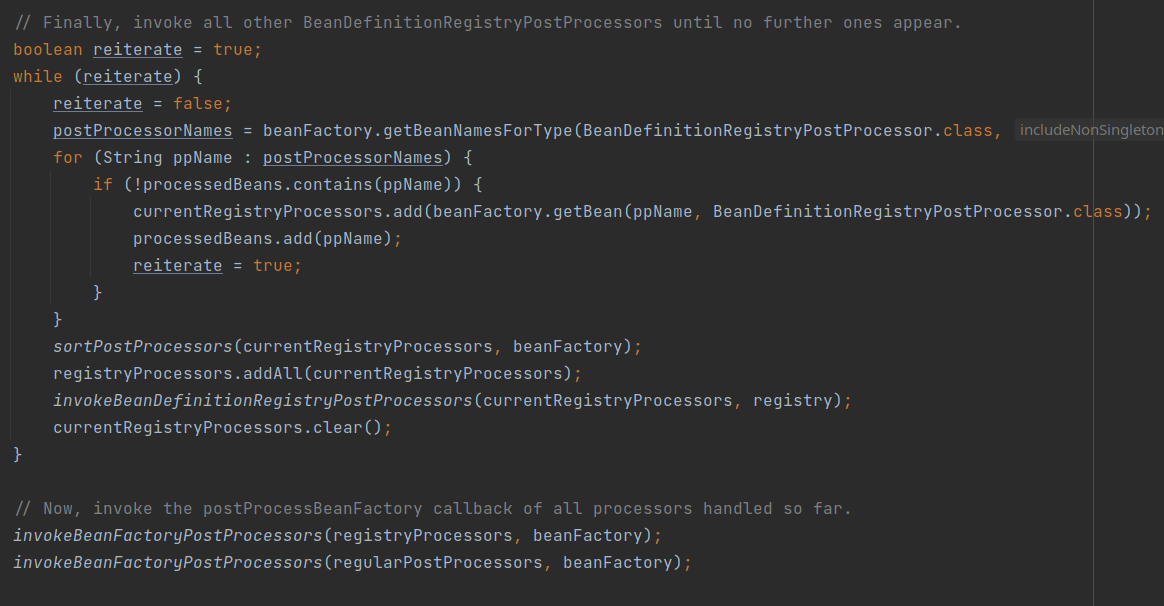
Task: Click the 'reiterate = true' line inside the if block
Action: [218, 266]
